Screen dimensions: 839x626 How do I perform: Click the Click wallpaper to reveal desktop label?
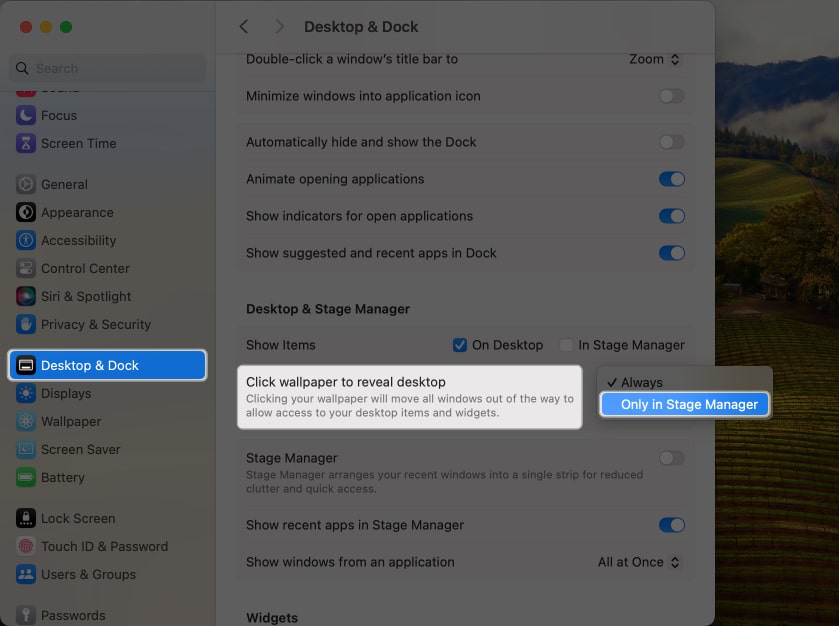tap(346, 381)
